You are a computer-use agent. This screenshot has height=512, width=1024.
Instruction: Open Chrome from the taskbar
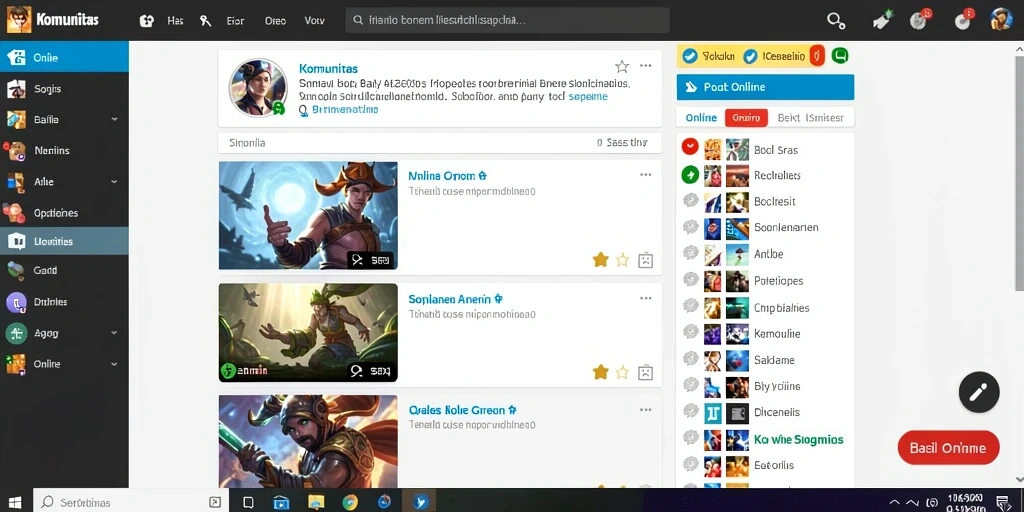[350, 502]
